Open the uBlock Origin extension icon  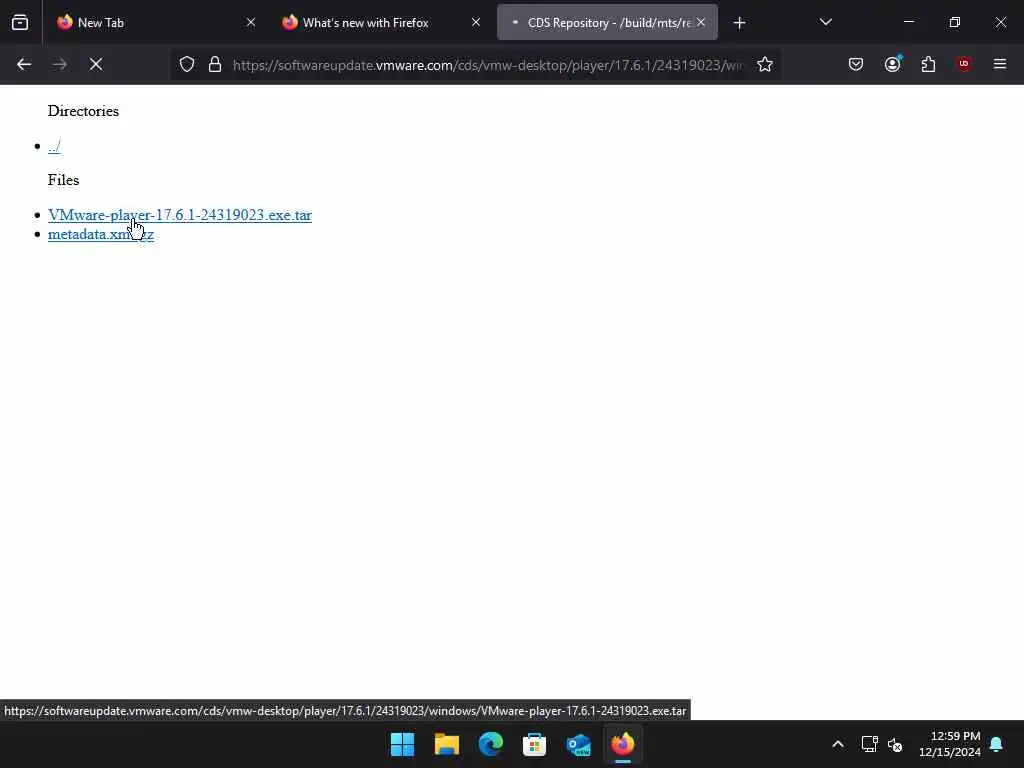pos(964,64)
